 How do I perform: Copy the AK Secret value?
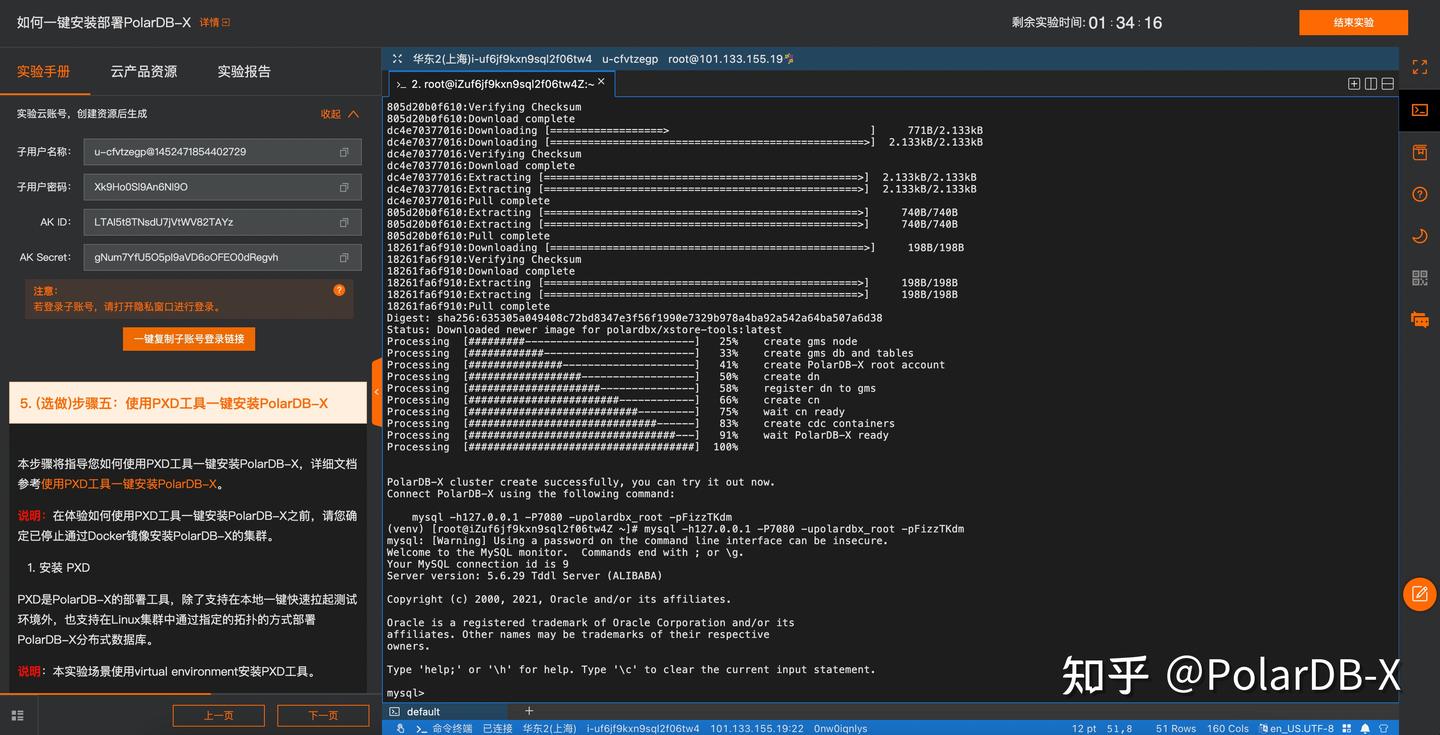pos(344,257)
